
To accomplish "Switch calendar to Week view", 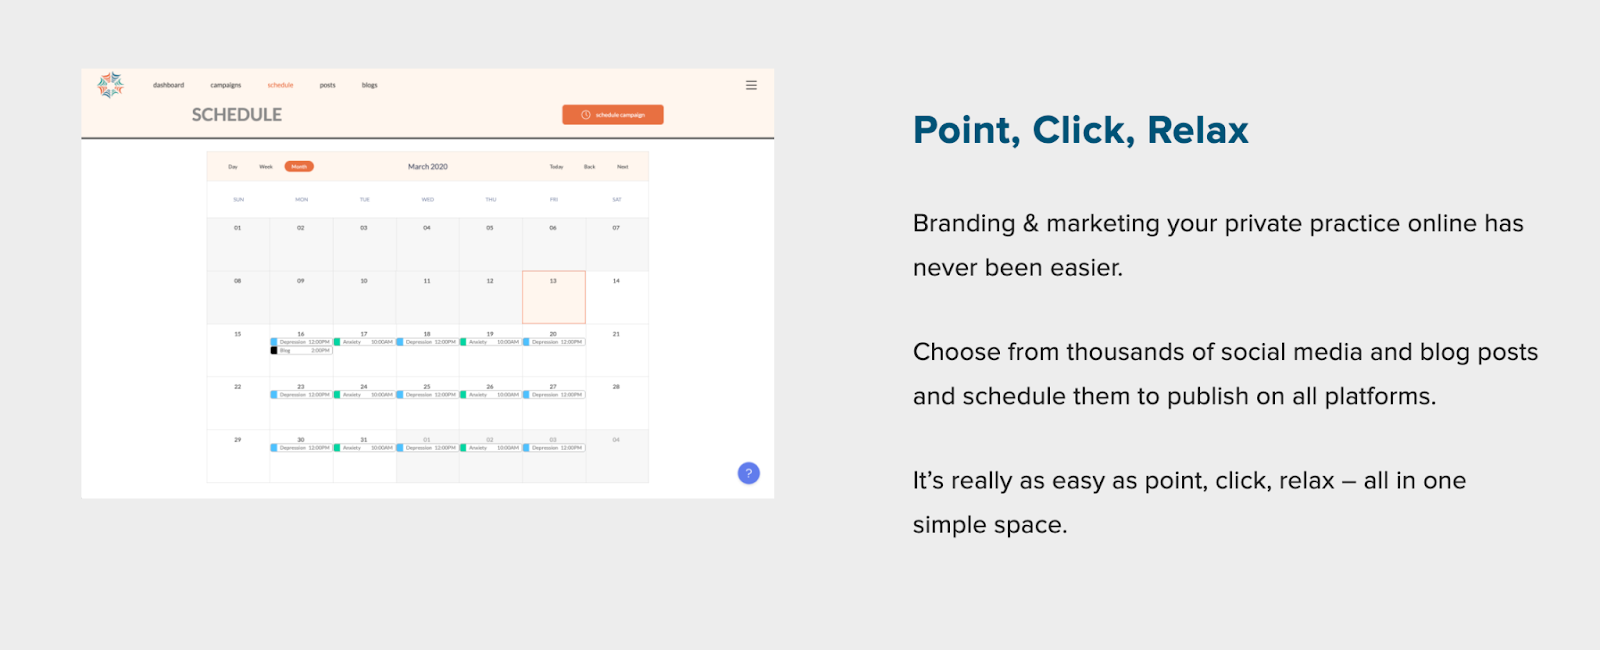I will [266, 167].
